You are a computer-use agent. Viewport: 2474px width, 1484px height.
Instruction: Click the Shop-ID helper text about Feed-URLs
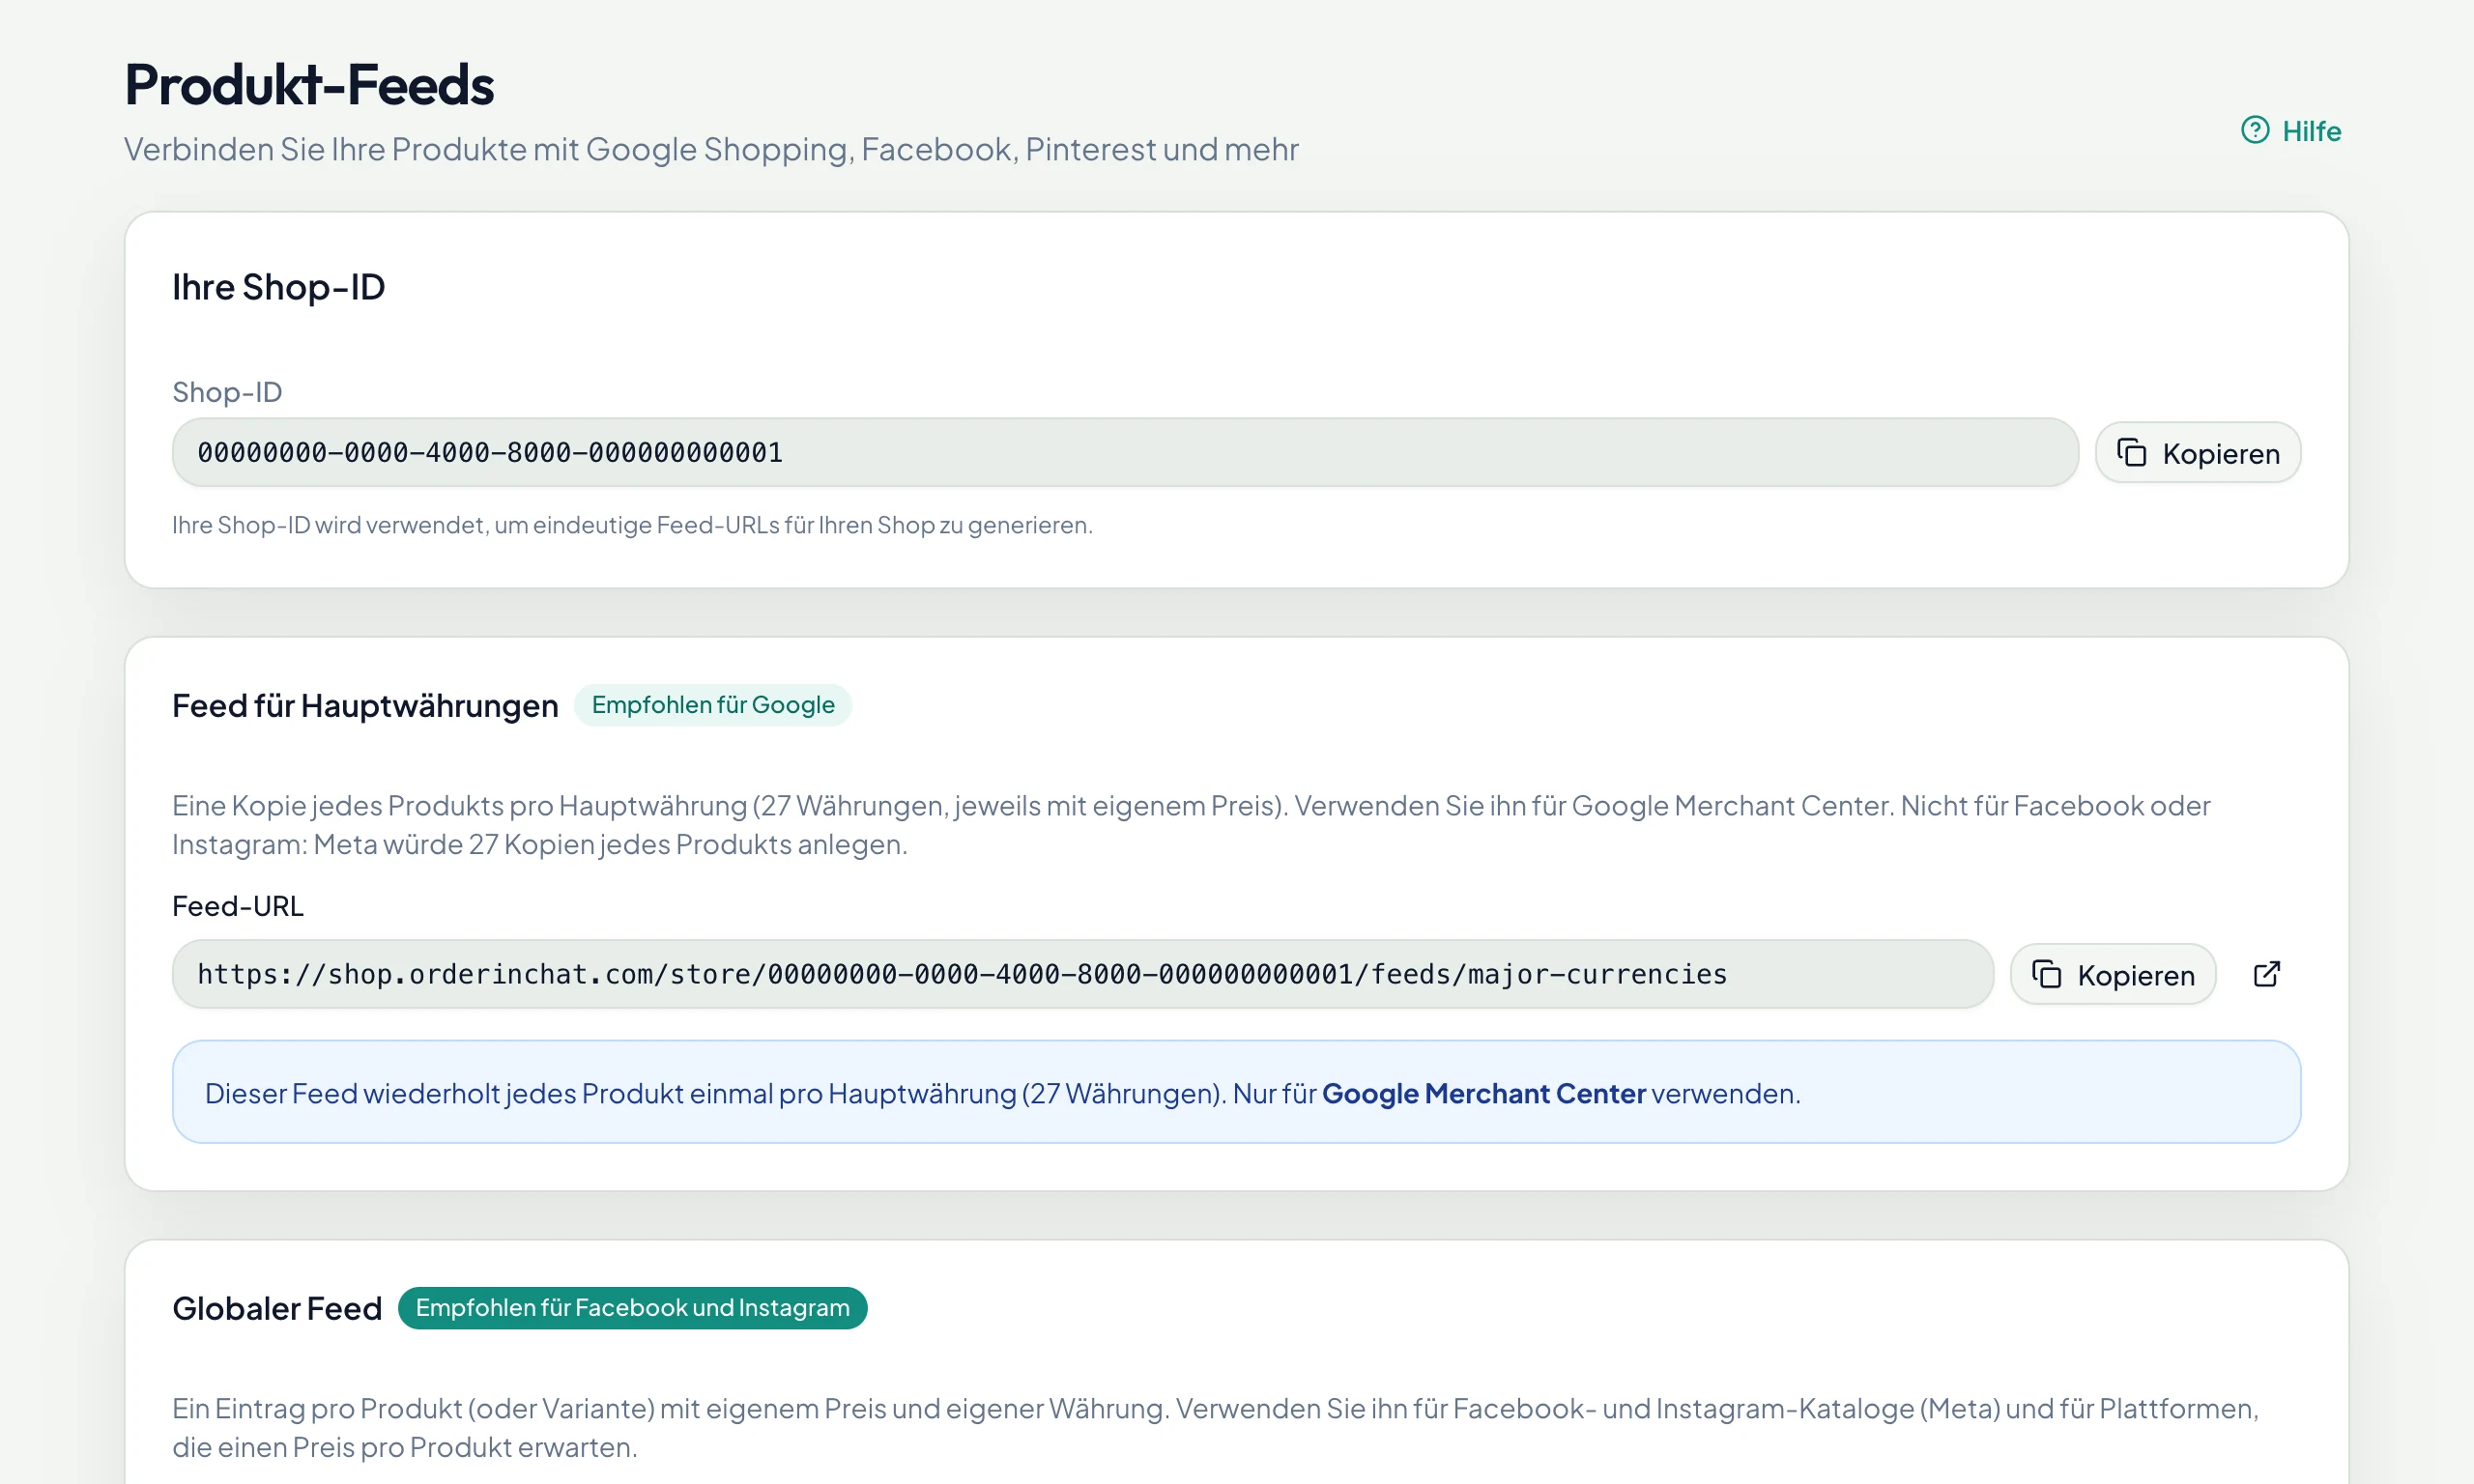pos(632,525)
